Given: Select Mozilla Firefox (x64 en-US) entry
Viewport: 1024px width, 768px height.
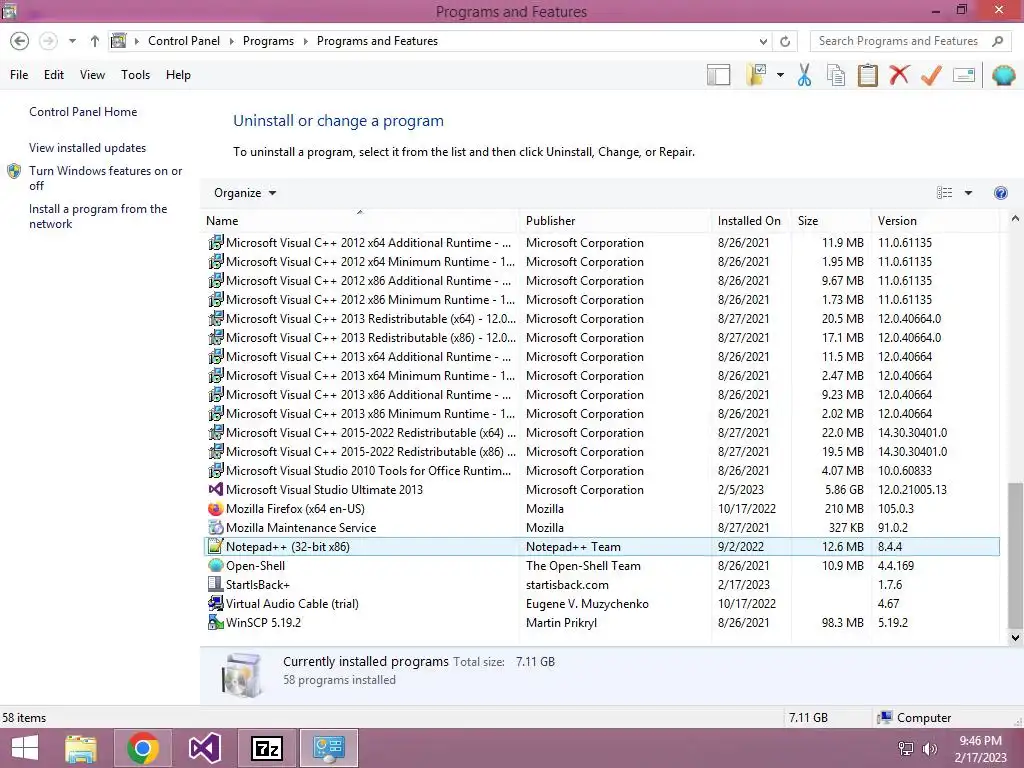Looking at the screenshot, I should [601, 509].
